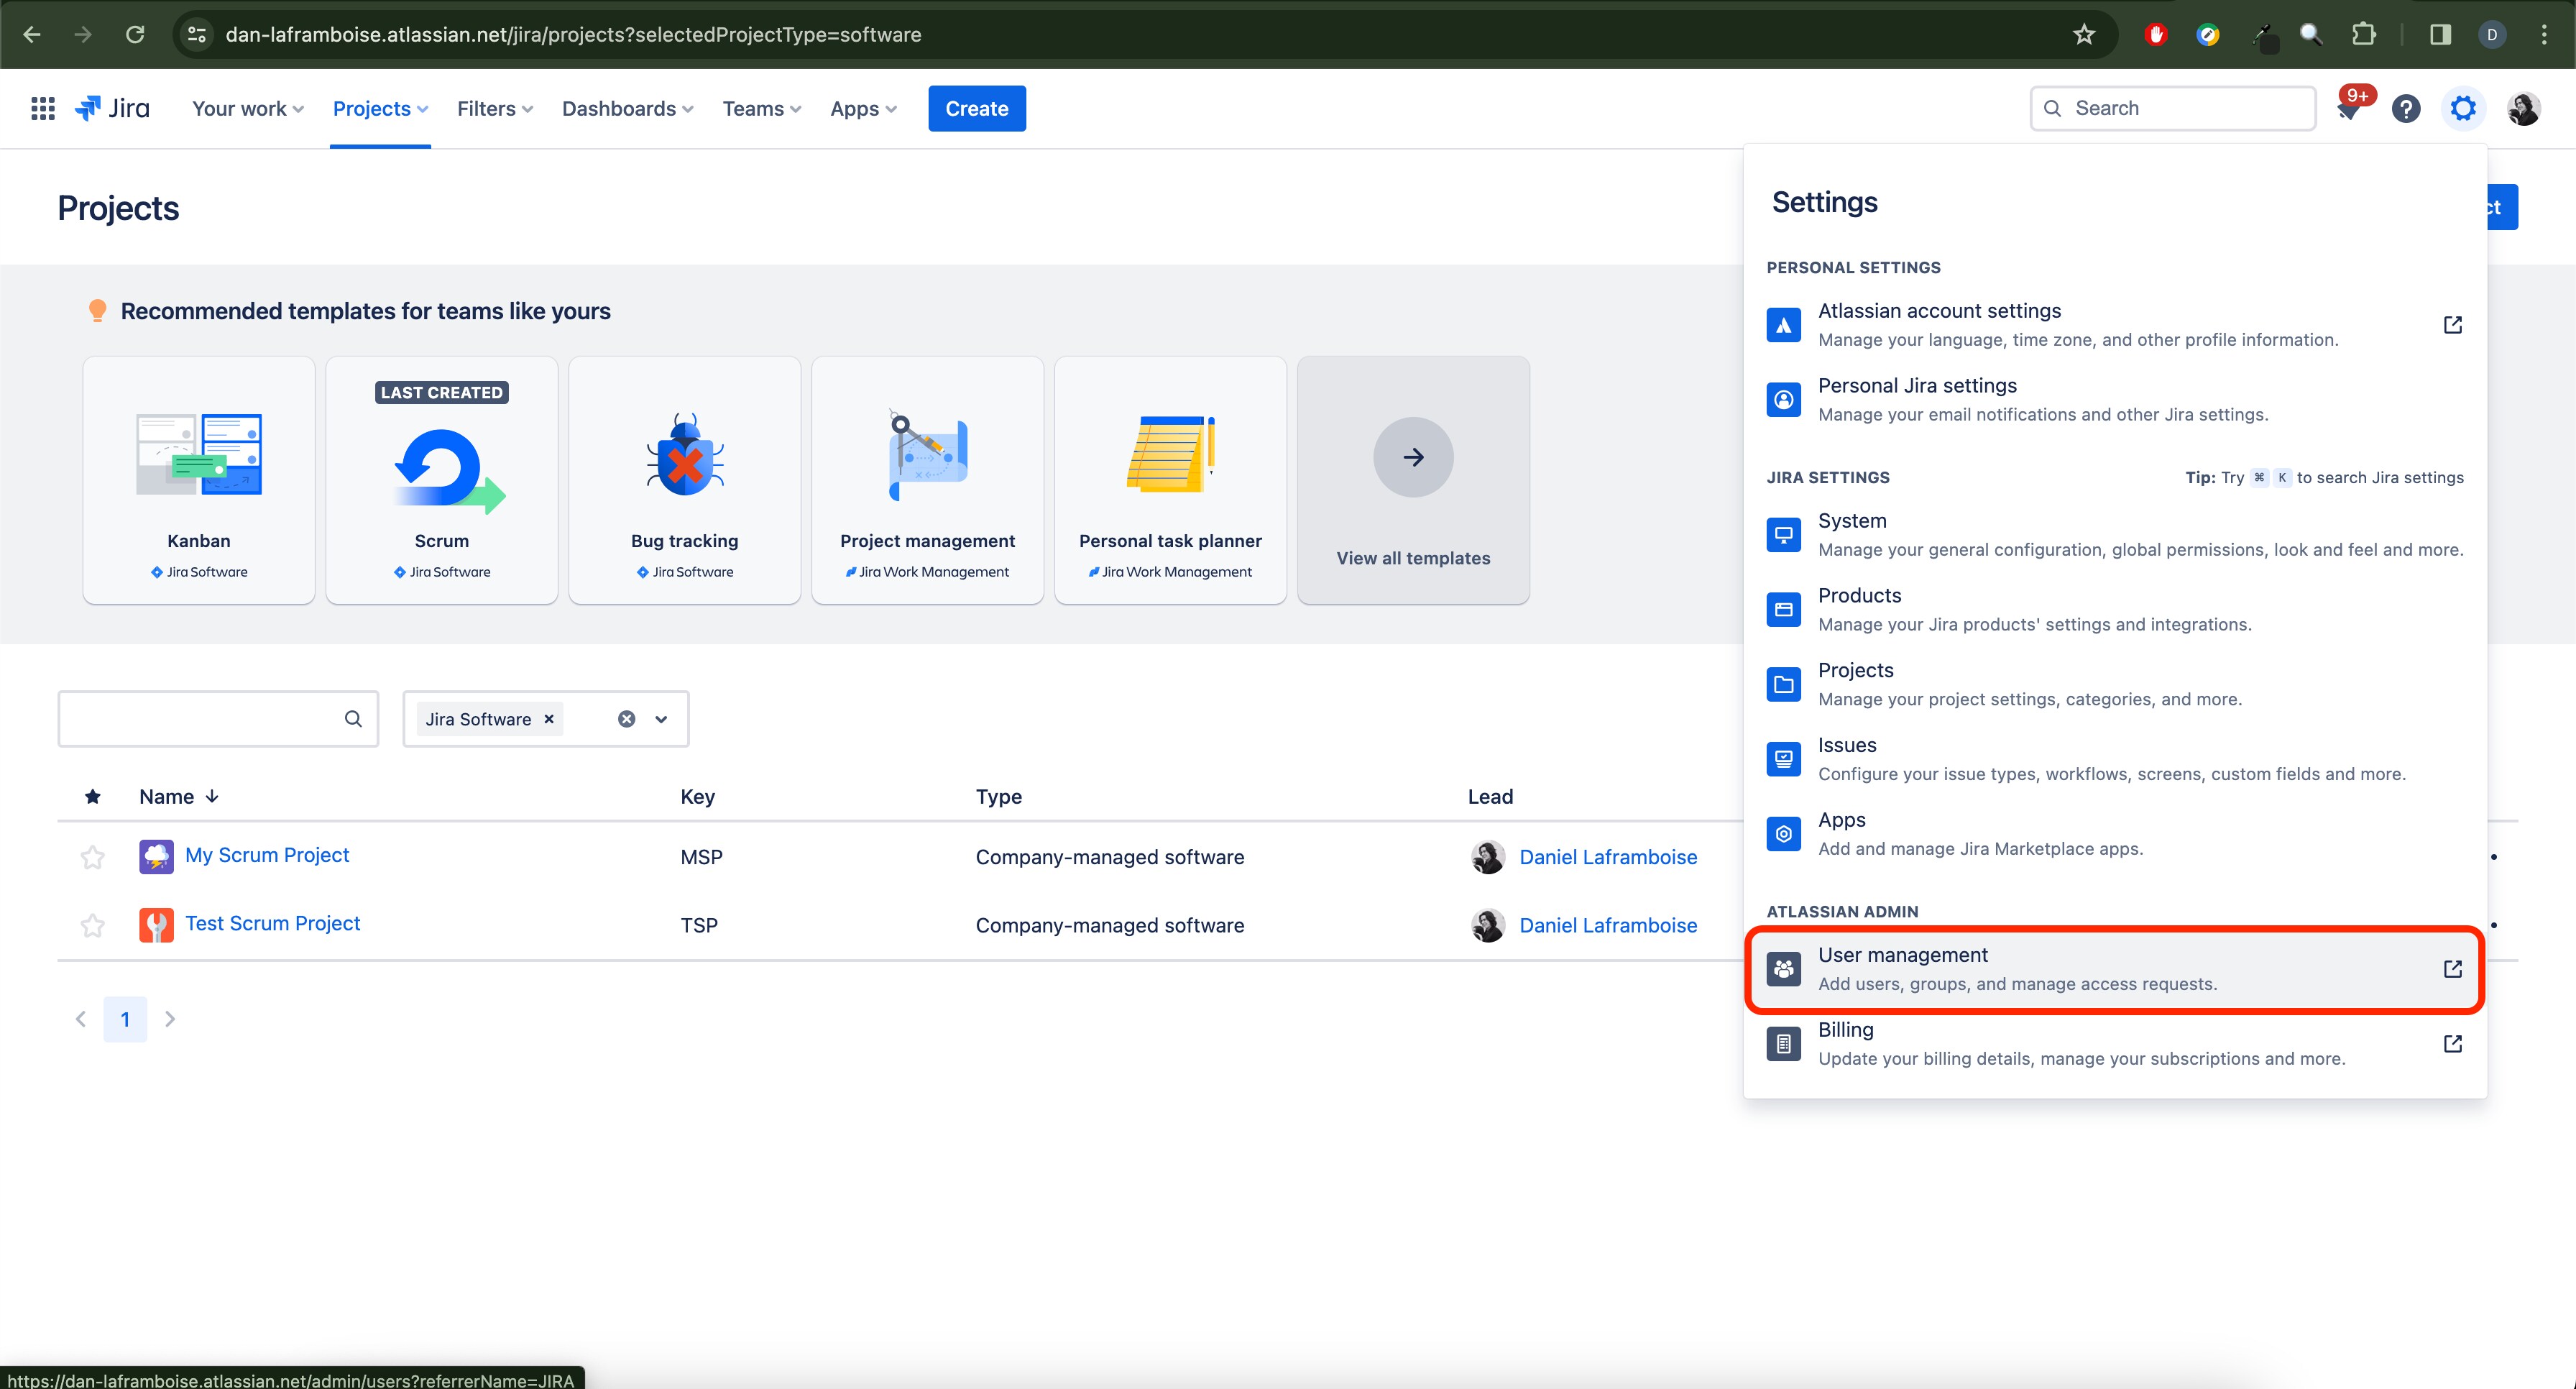Click the external-link icon beside Billing
The image size is (2576, 1389).
coord(2452,1044)
